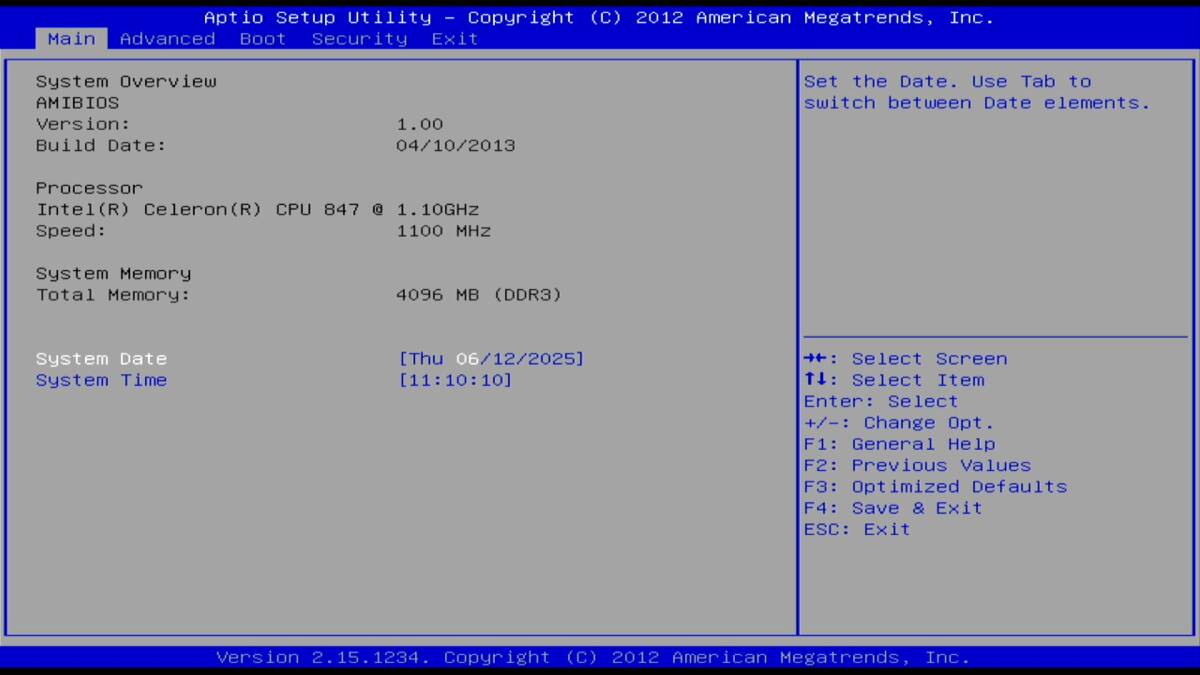Viewport: 1200px width, 675px height.
Task: Click the Enter: Select hint
Action: [x=881, y=401]
